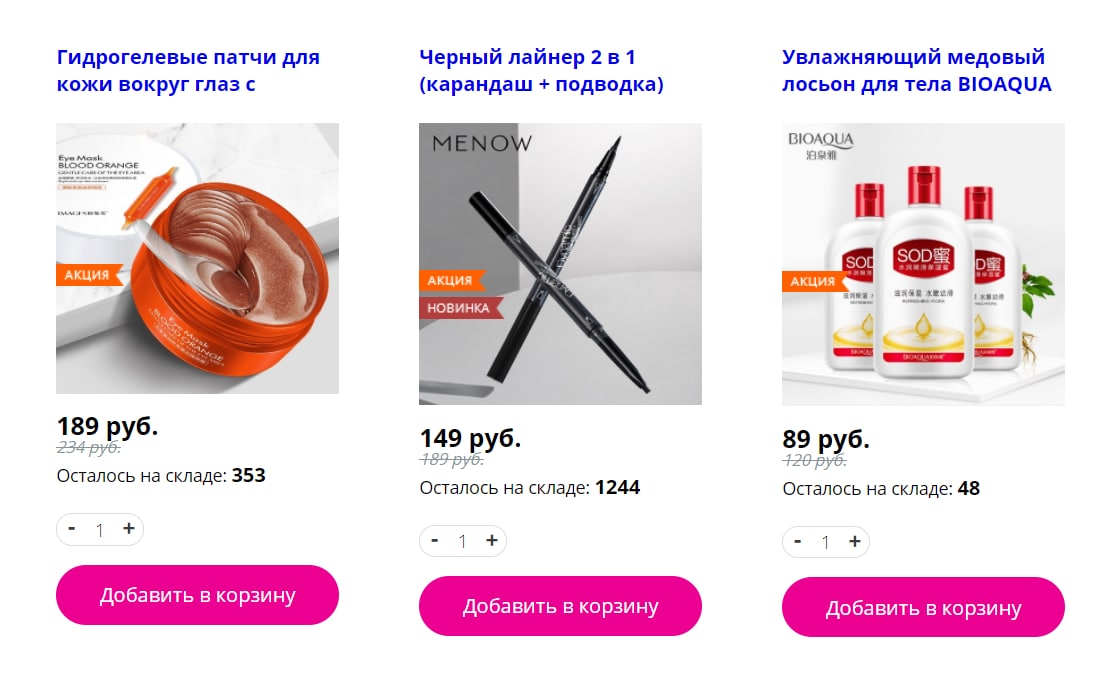Click plus button for black liner quantity
This screenshot has width=1106, height=681.
tap(492, 541)
